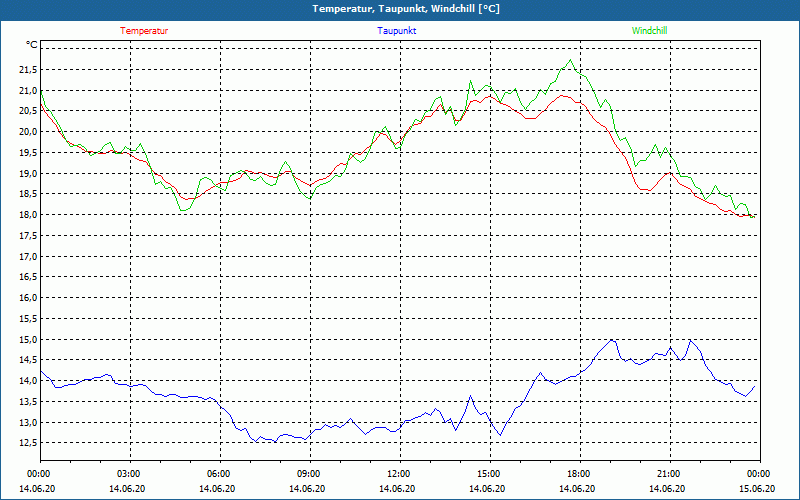Click the 20,0 y-axis value

[x=28, y=132]
